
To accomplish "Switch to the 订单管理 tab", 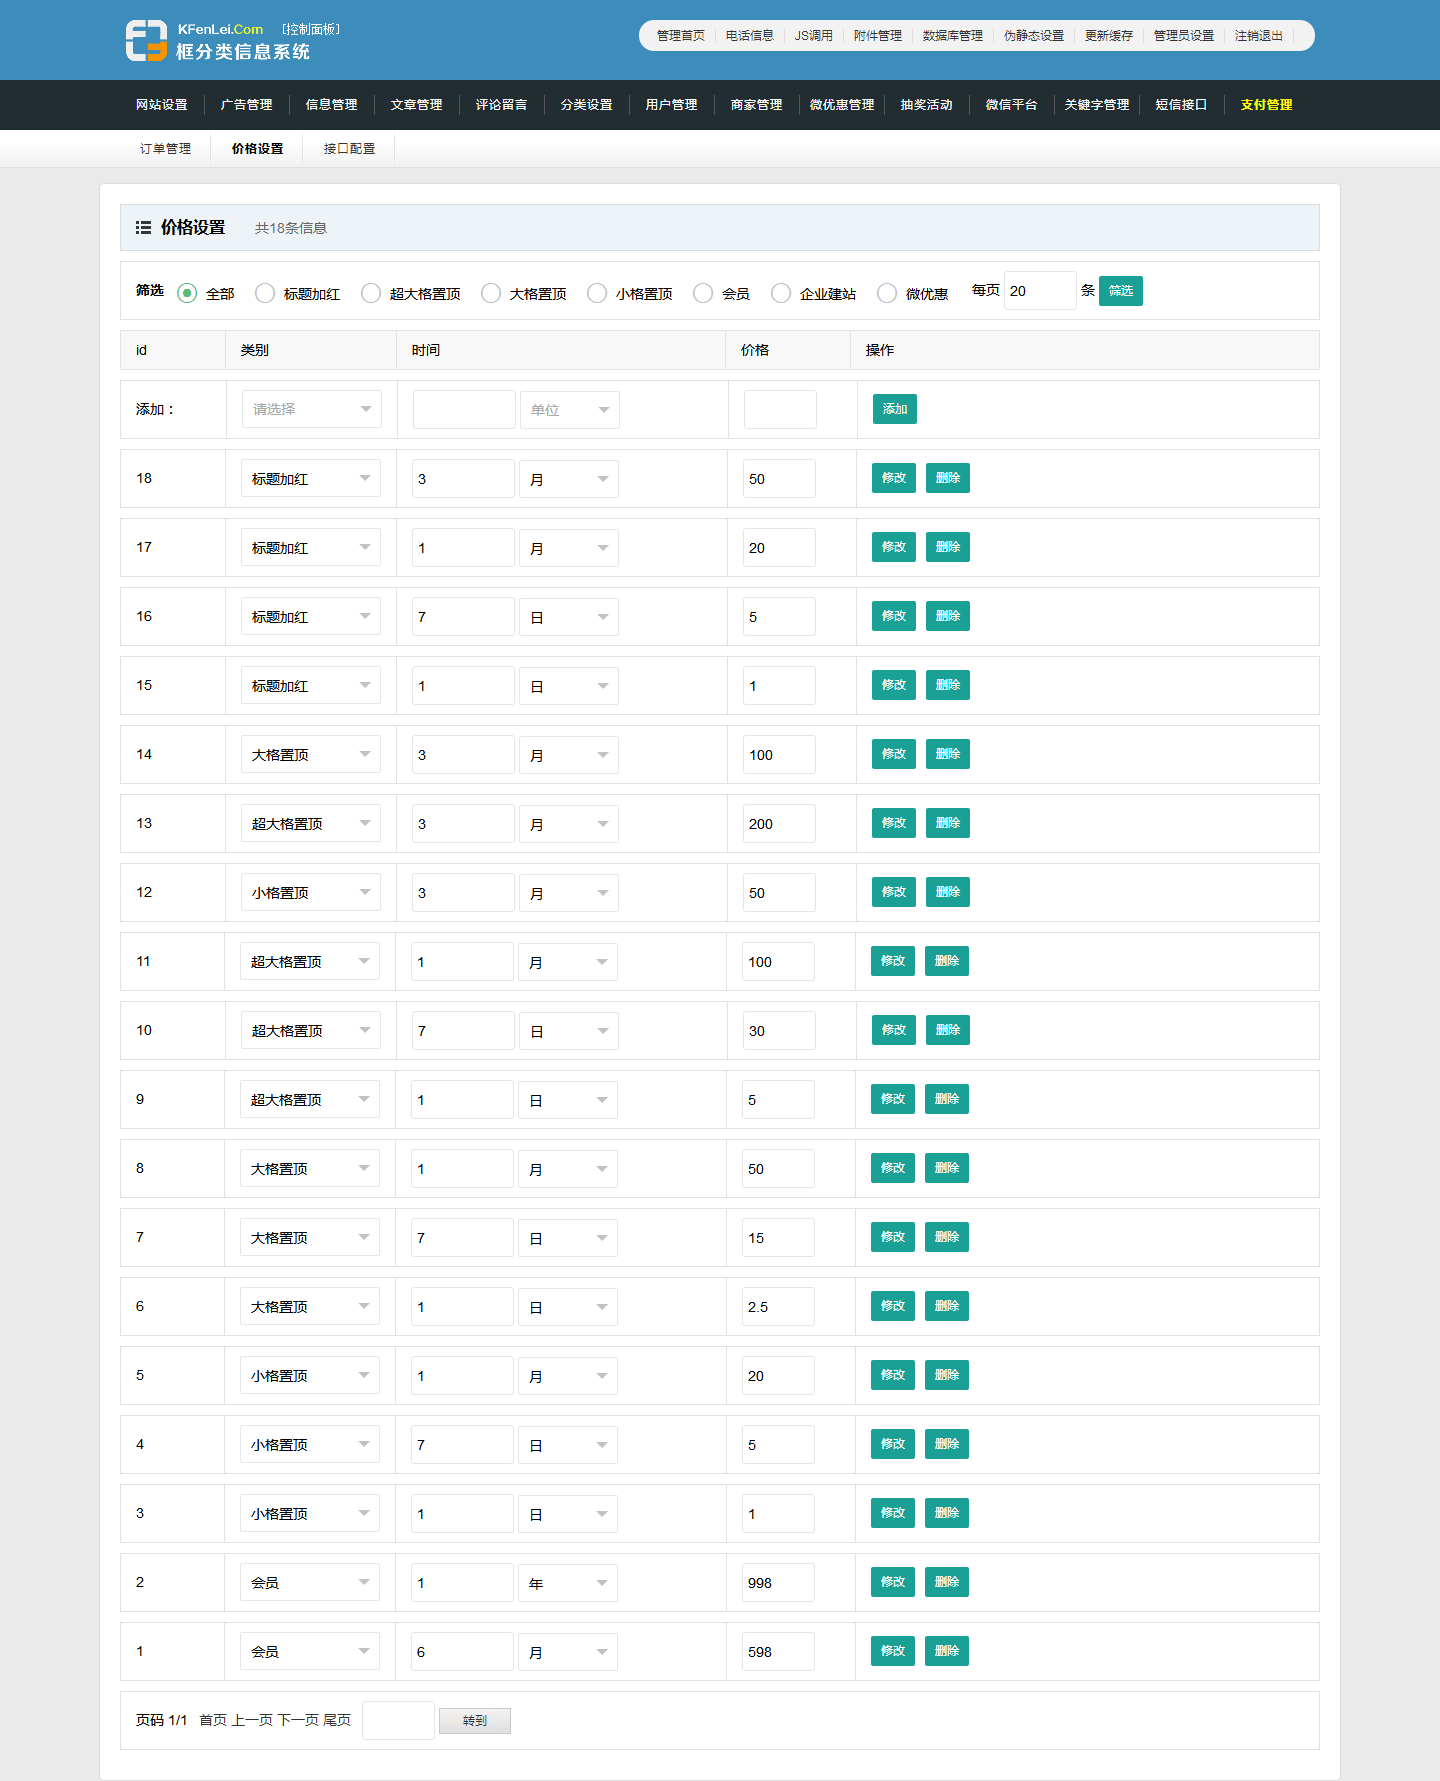I will (165, 149).
